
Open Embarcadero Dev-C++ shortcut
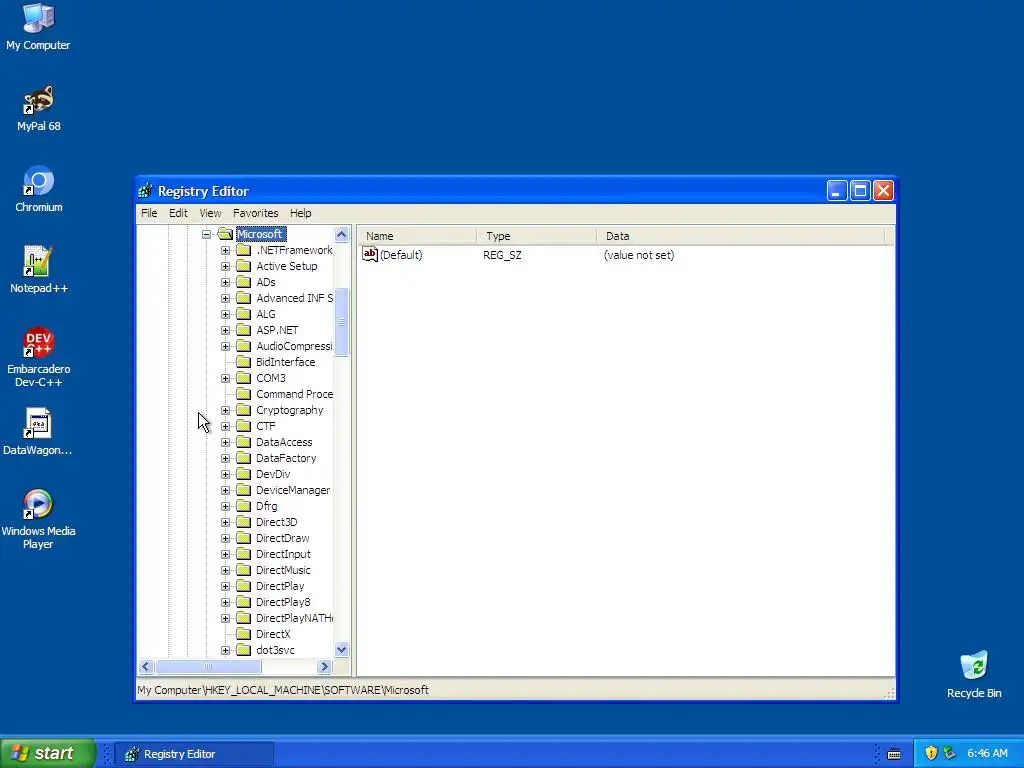[38, 357]
